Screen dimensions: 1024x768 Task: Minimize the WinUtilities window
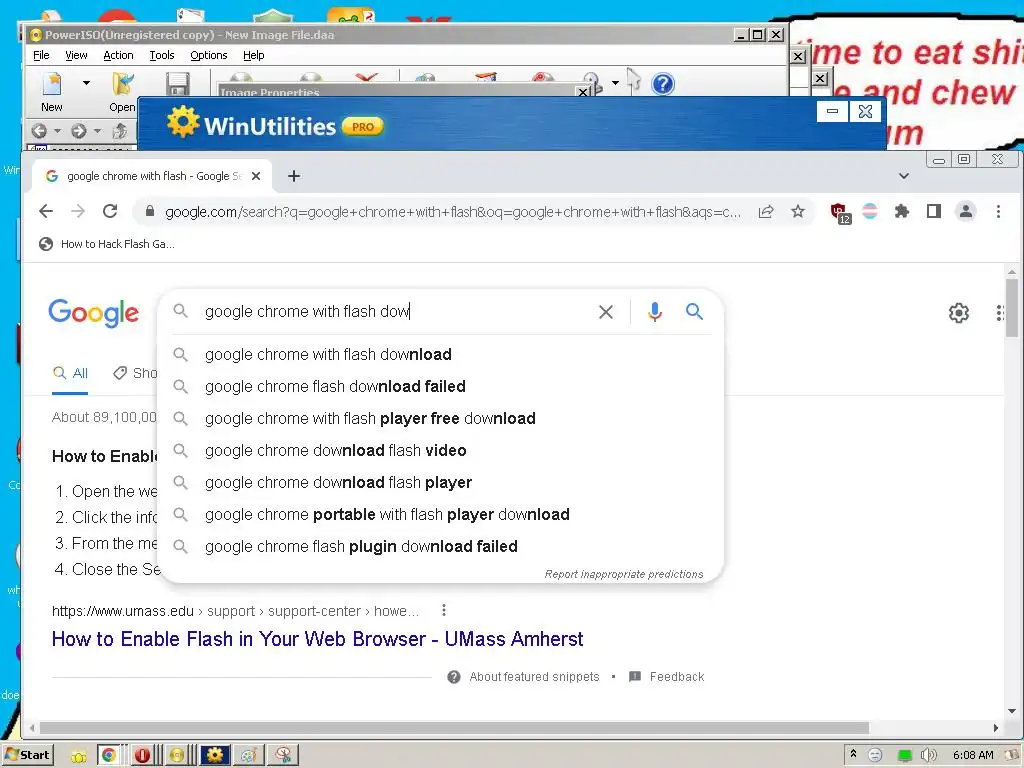click(832, 112)
